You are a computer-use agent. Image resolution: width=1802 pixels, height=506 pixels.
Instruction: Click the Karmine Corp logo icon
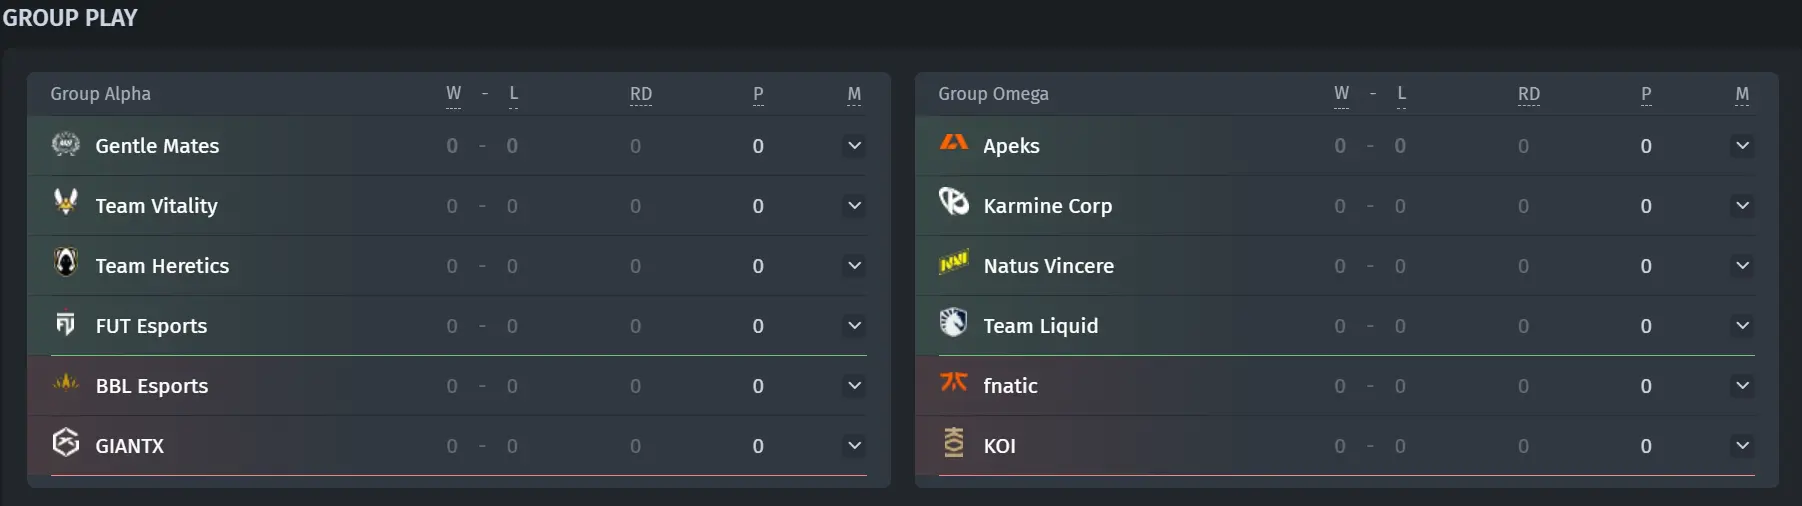(x=954, y=202)
